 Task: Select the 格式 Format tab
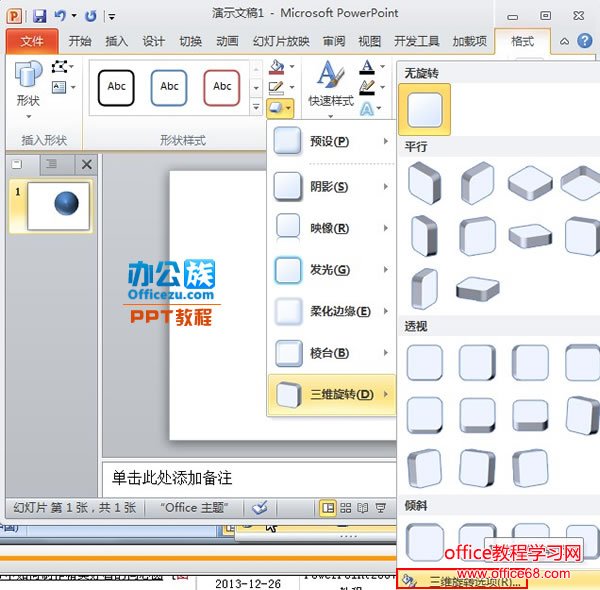pyautogui.click(x=522, y=41)
